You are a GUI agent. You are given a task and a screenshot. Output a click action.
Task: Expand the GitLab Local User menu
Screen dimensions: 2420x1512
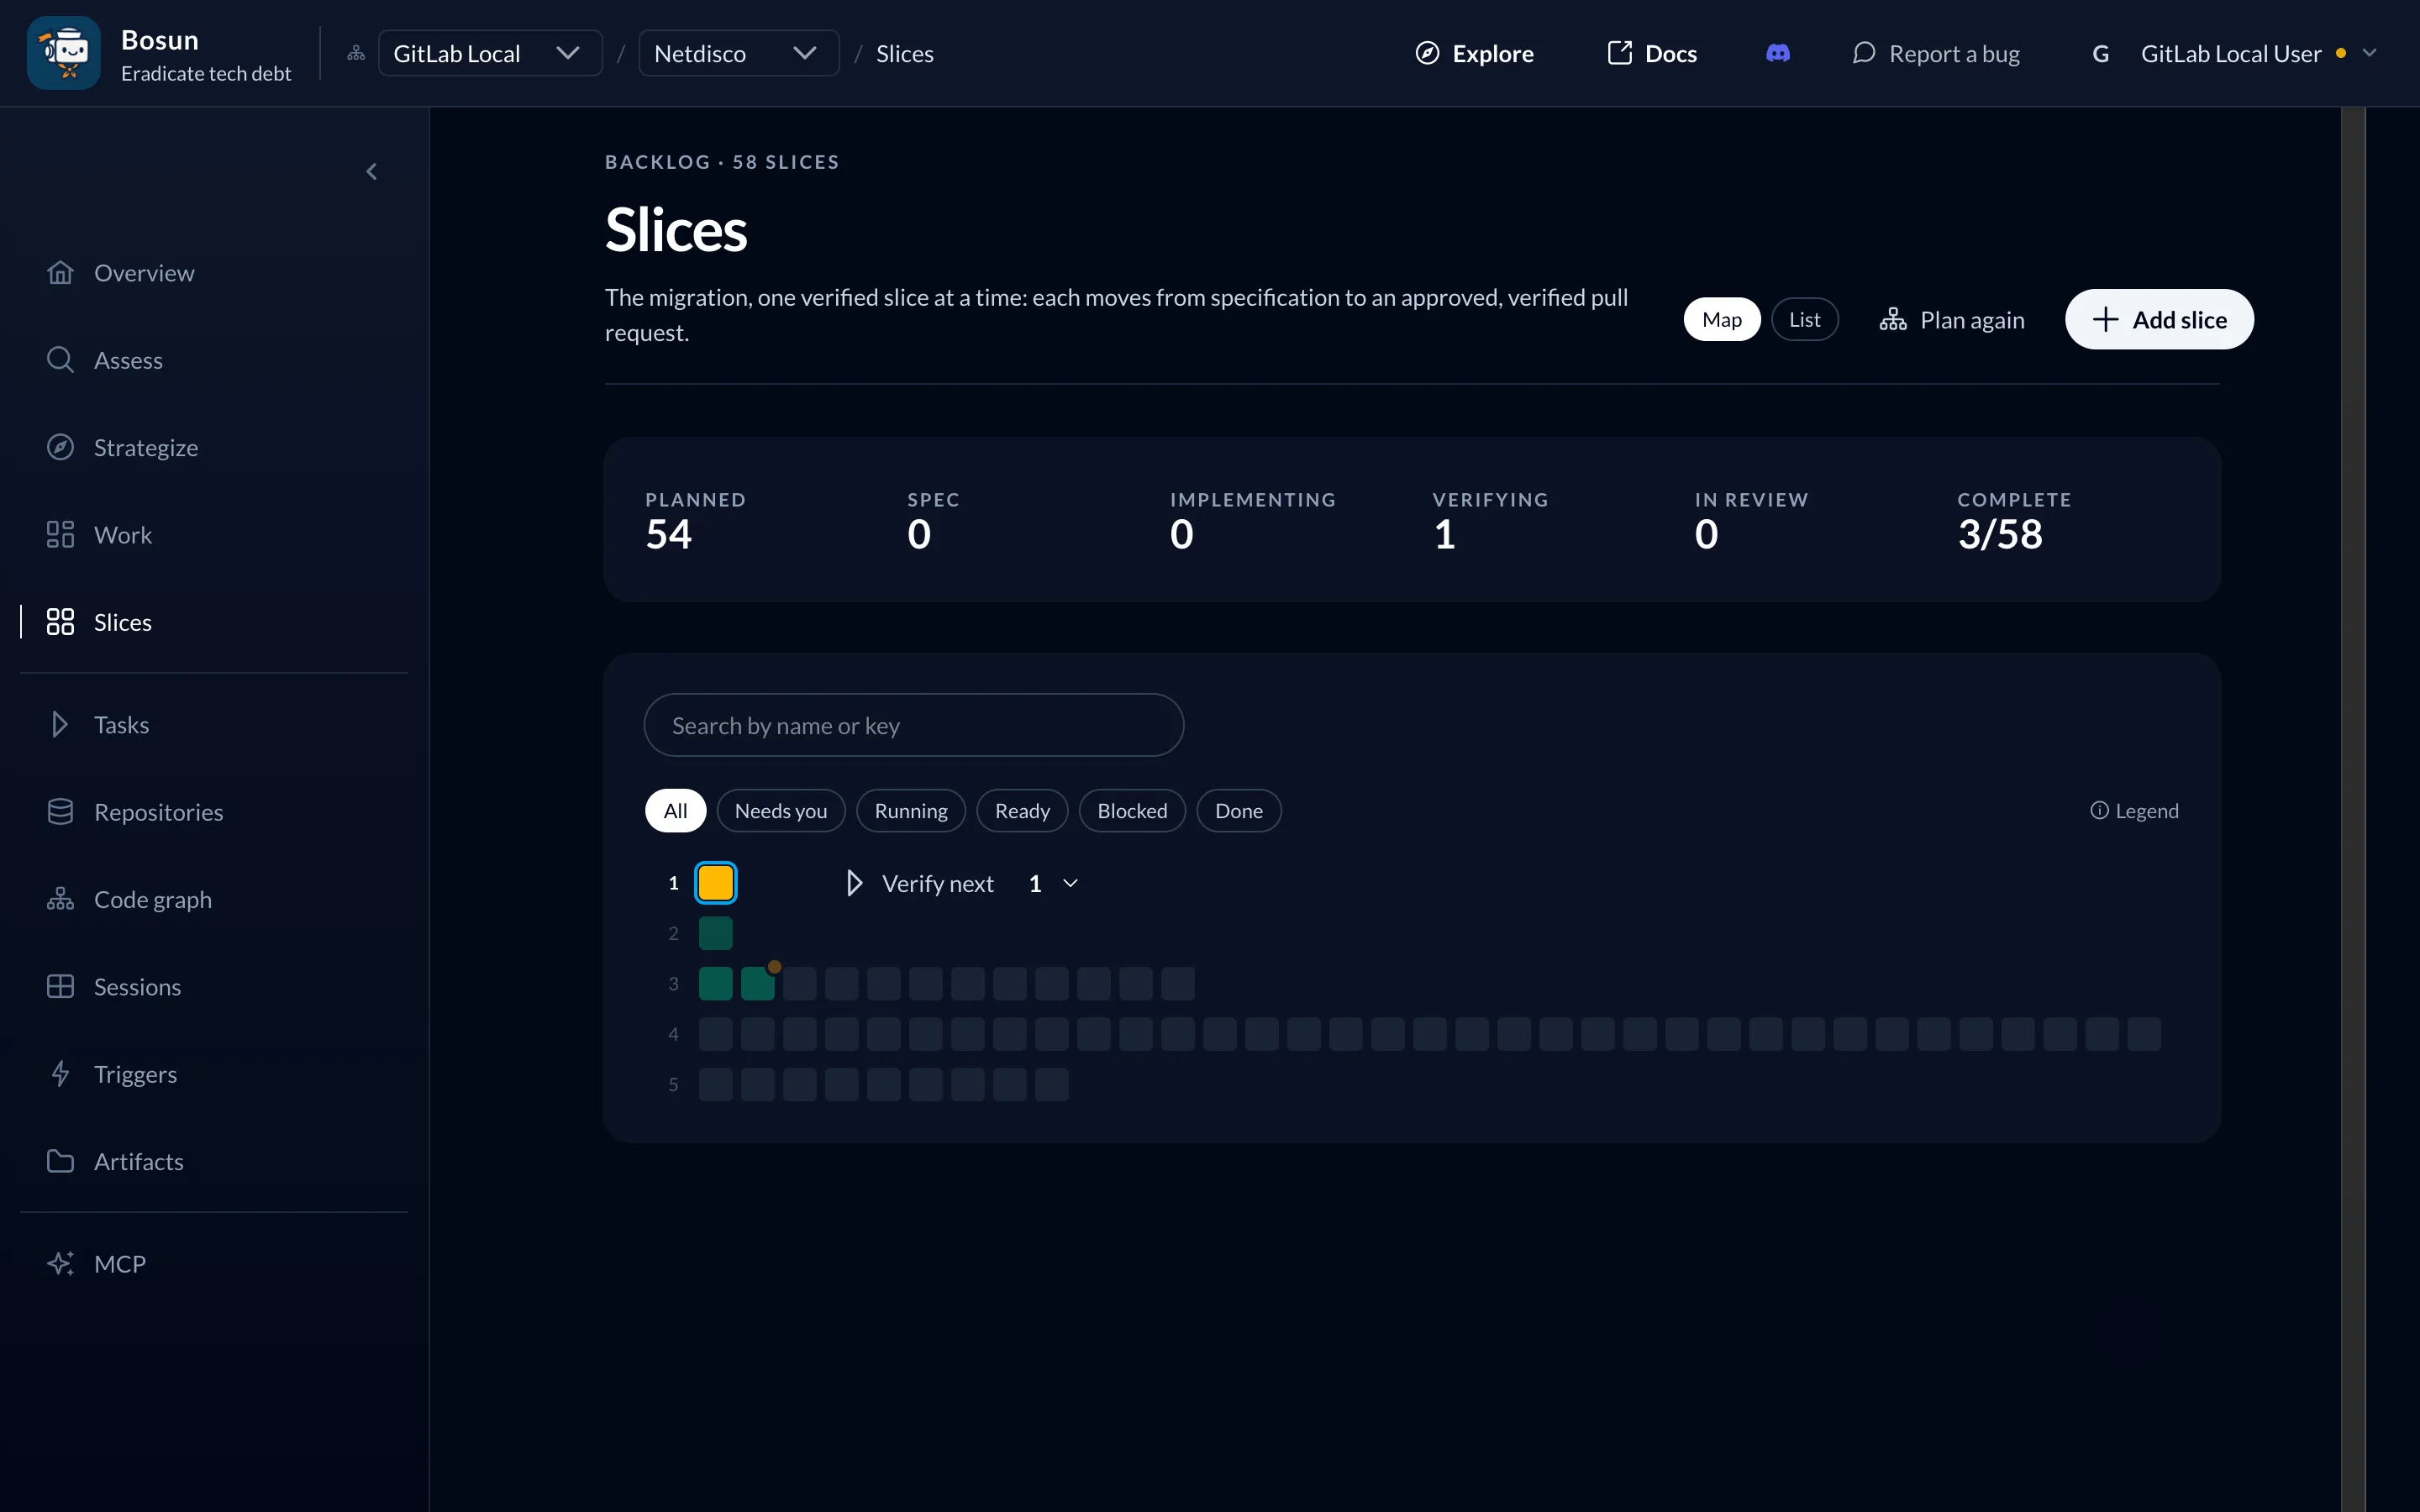2235,53
